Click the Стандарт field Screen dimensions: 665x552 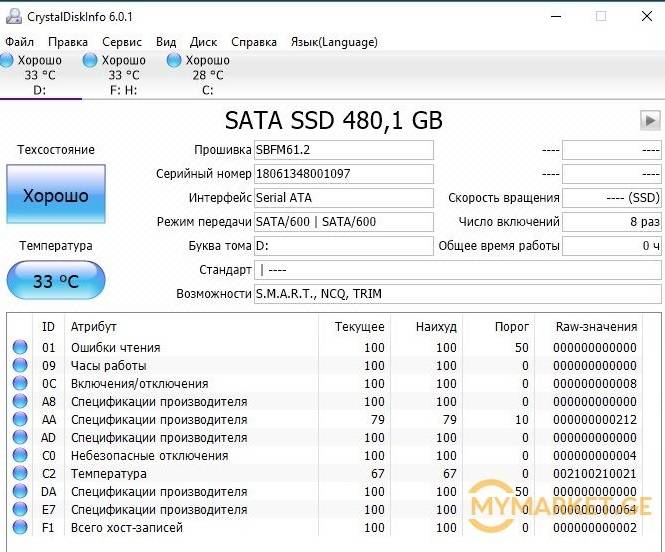pyautogui.click(x=458, y=270)
